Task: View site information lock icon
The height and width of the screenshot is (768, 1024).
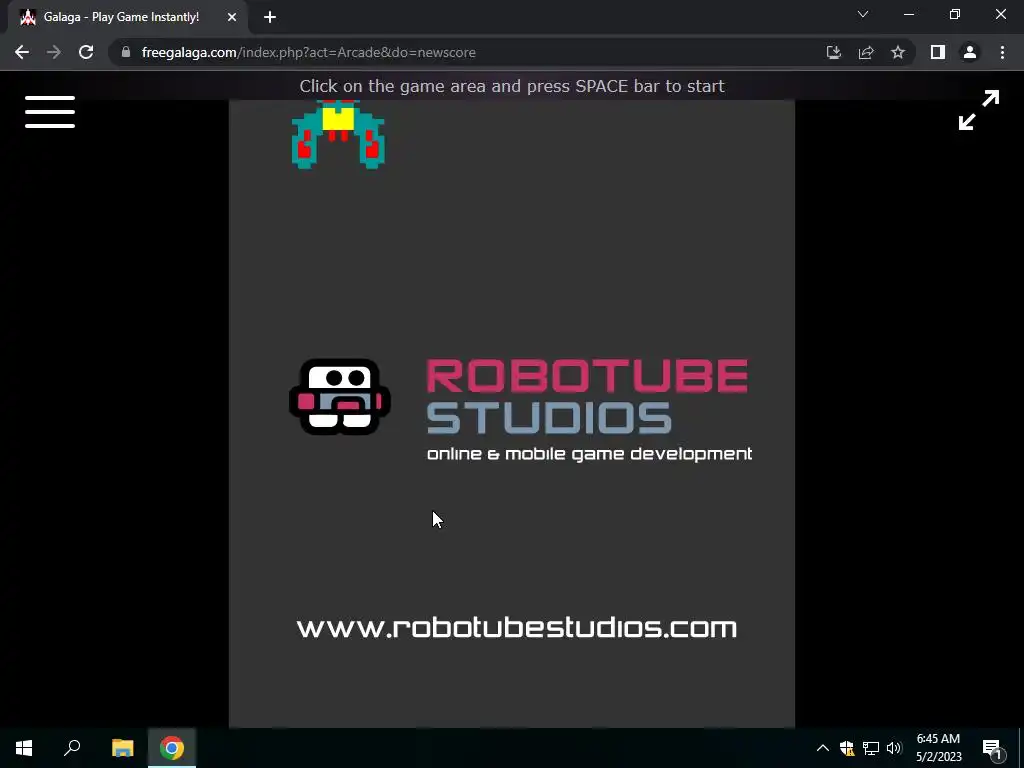Action: [126, 52]
